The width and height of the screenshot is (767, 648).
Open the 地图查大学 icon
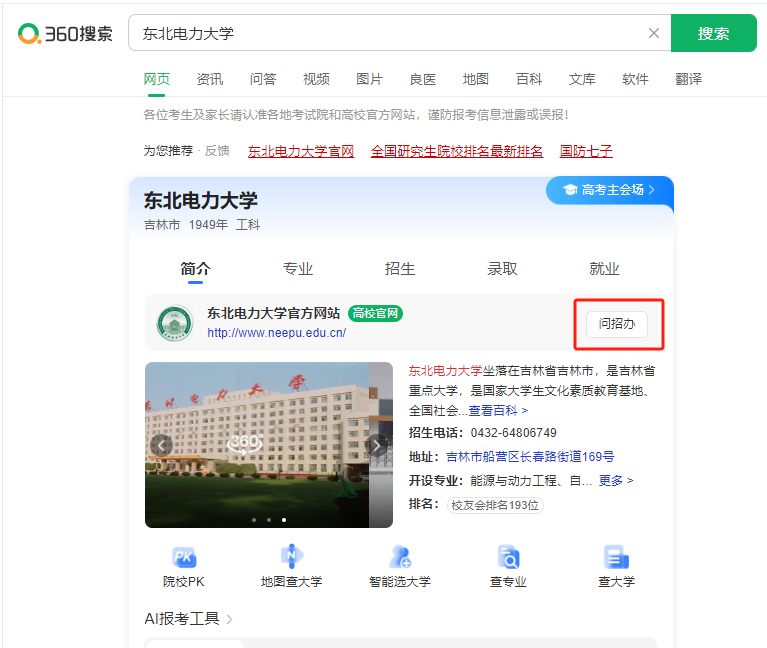point(291,558)
